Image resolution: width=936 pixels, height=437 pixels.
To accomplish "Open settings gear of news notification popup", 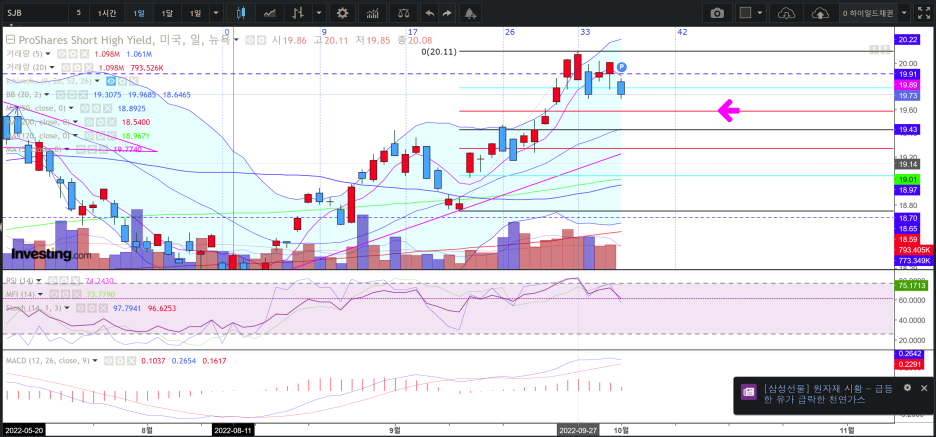I will click(907, 387).
